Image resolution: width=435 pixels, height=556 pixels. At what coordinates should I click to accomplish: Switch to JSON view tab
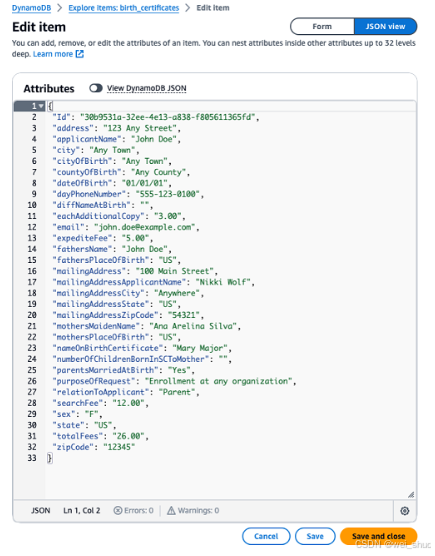[x=385, y=27]
